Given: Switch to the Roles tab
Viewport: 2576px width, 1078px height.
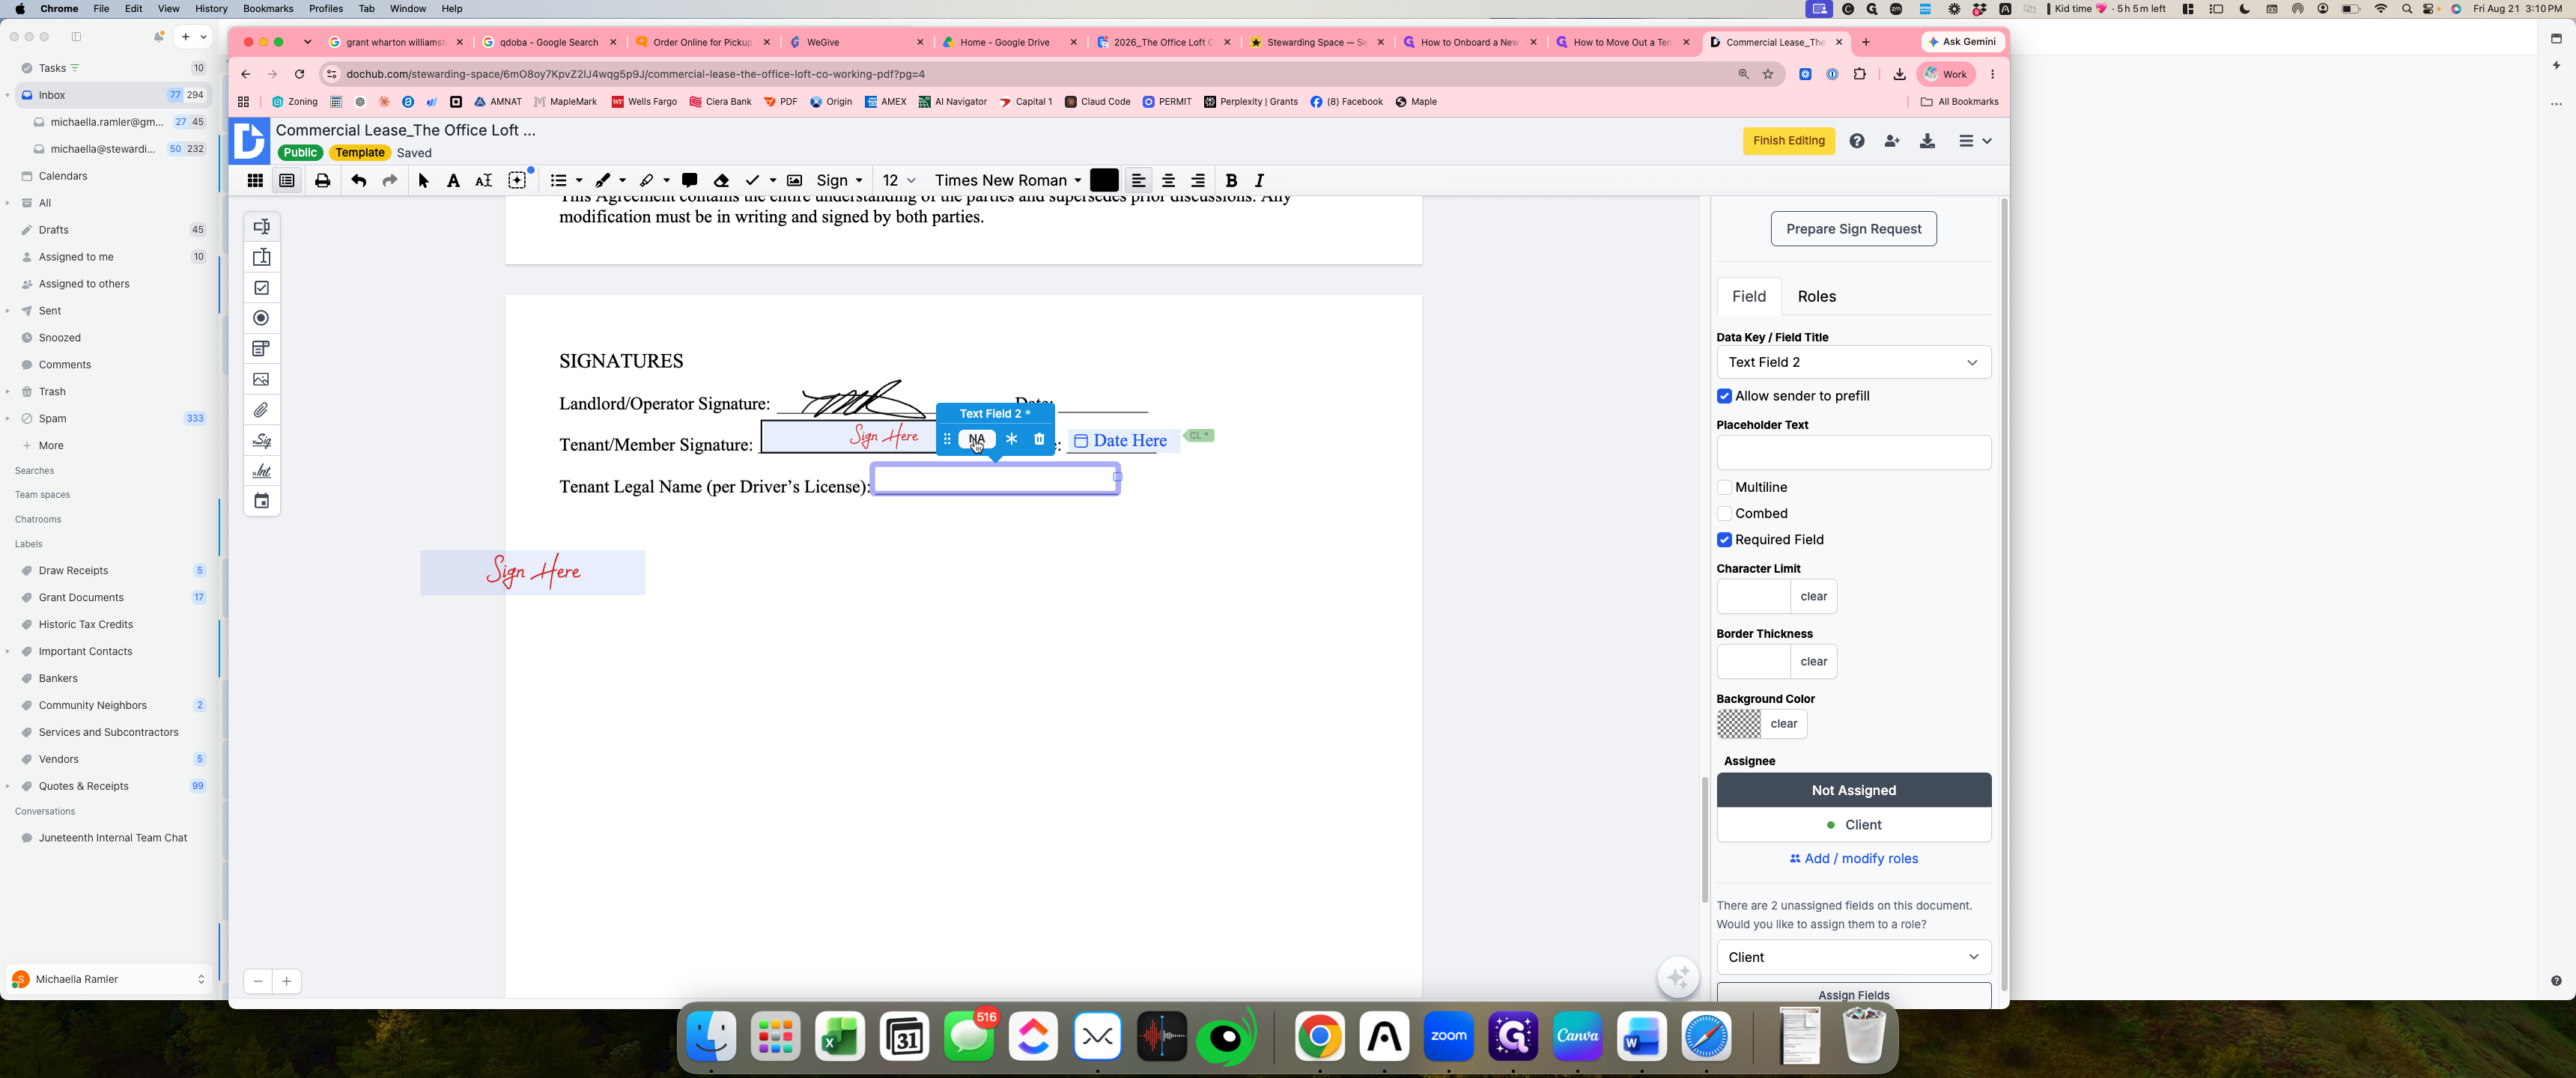Looking at the screenshot, I should [x=1816, y=296].
